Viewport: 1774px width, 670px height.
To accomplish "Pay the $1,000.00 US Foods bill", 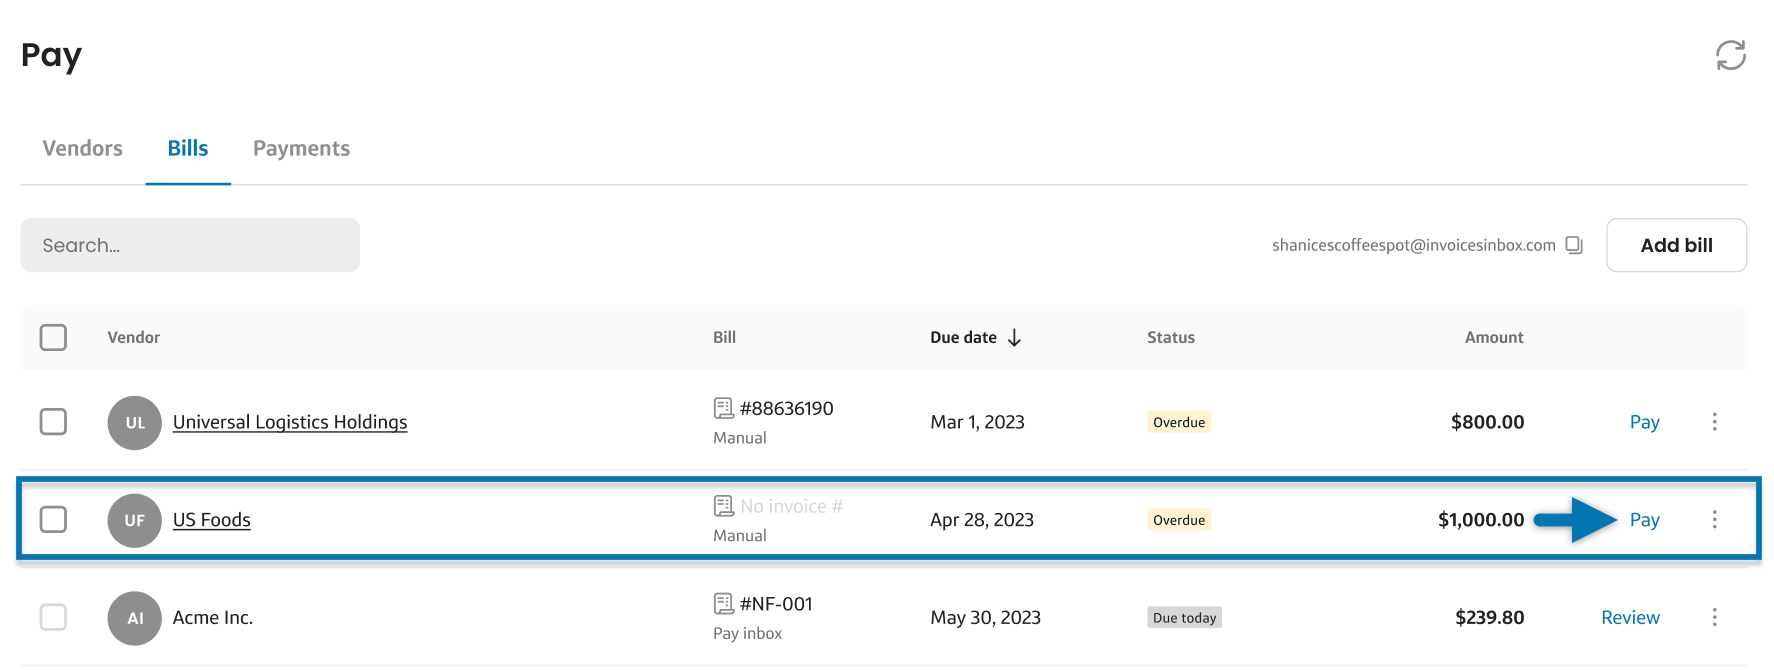I will click(x=1644, y=520).
